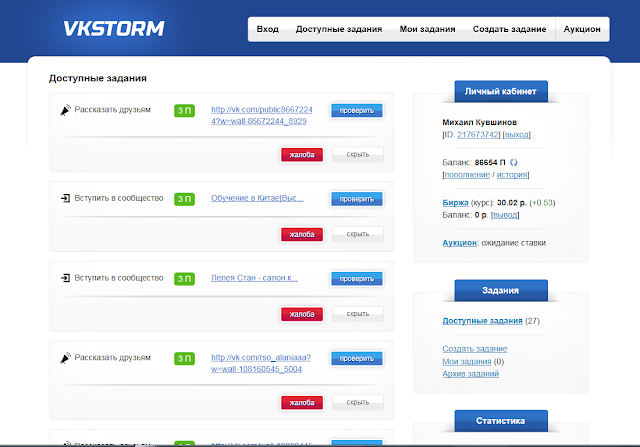Open the Аукцион link in Личный кабинет
The width and height of the screenshot is (640, 447).
[460, 243]
